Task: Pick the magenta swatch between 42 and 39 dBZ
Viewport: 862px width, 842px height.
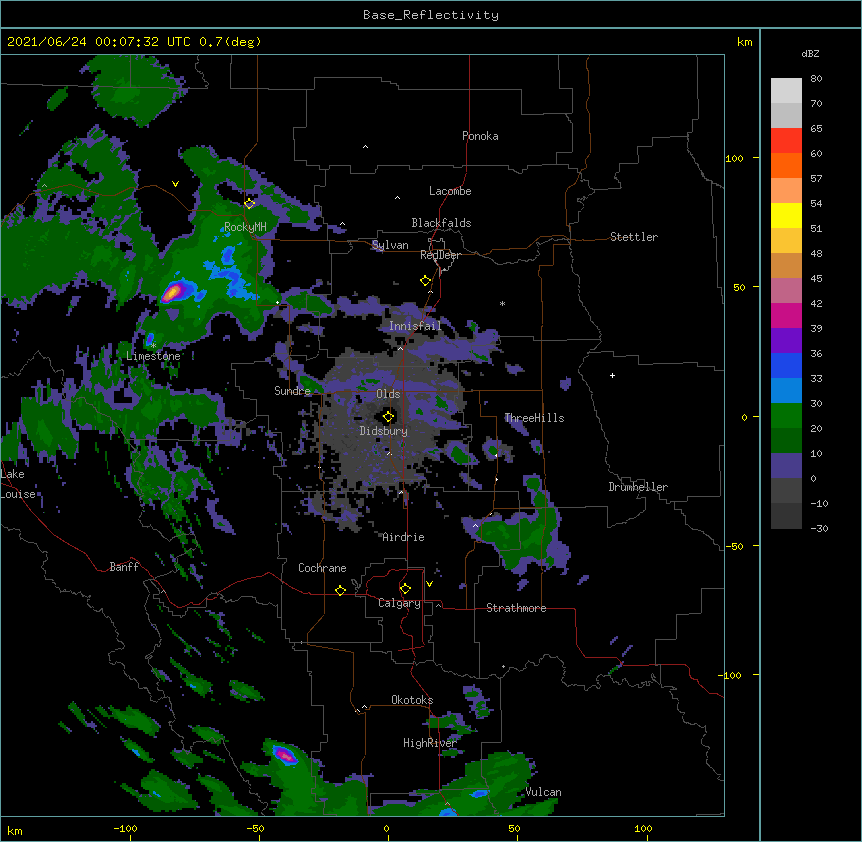Action: click(786, 315)
